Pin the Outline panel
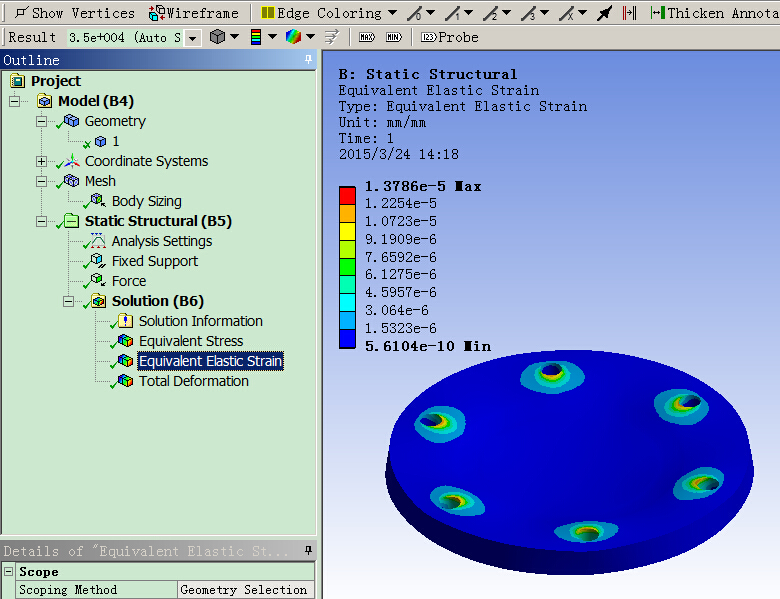The height and width of the screenshot is (599, 780). [x=308, y=60]
